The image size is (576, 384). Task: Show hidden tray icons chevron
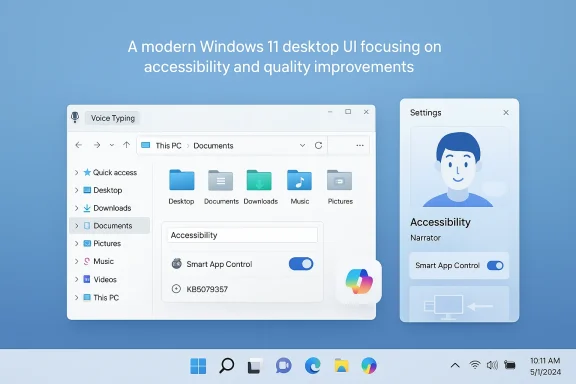coord(455,365)
